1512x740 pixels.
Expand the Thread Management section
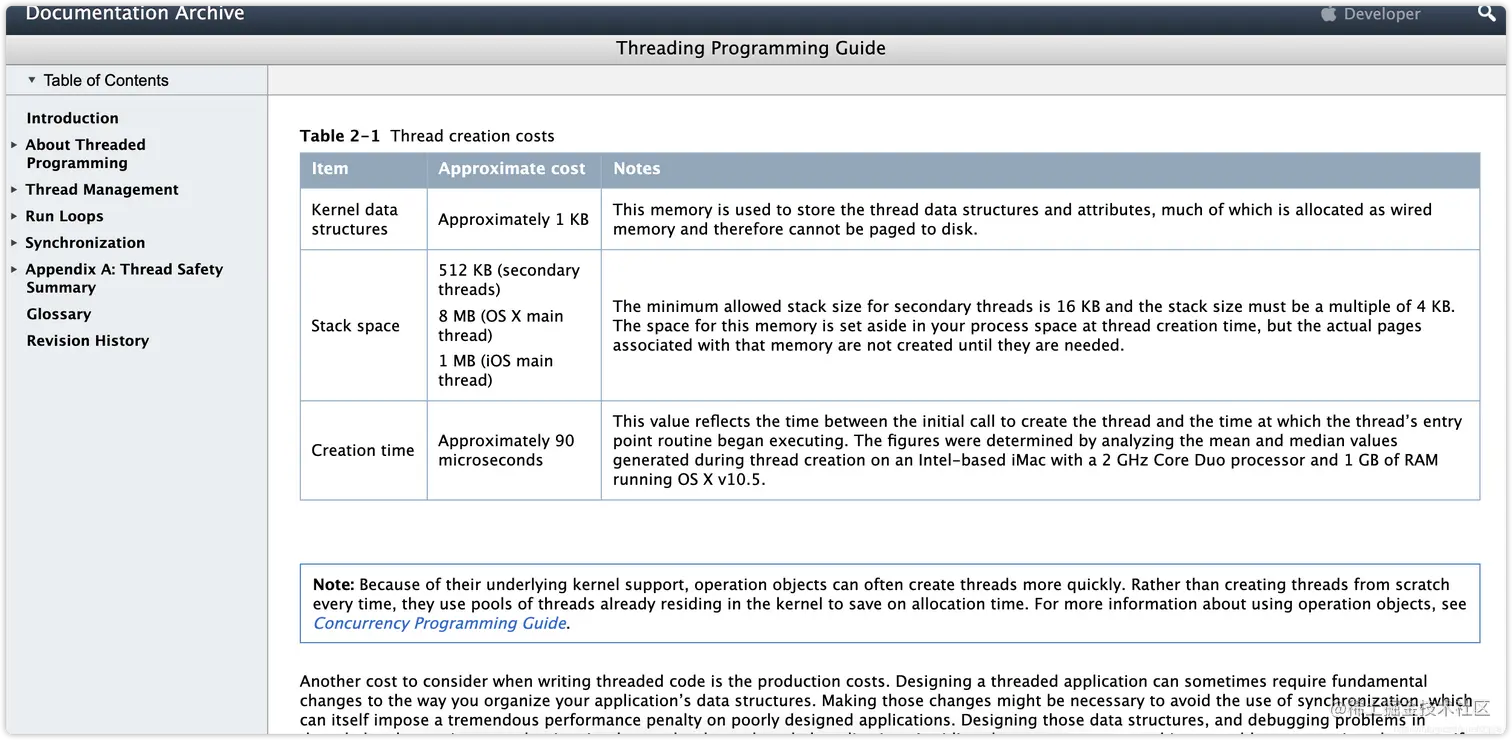point(13,189)
